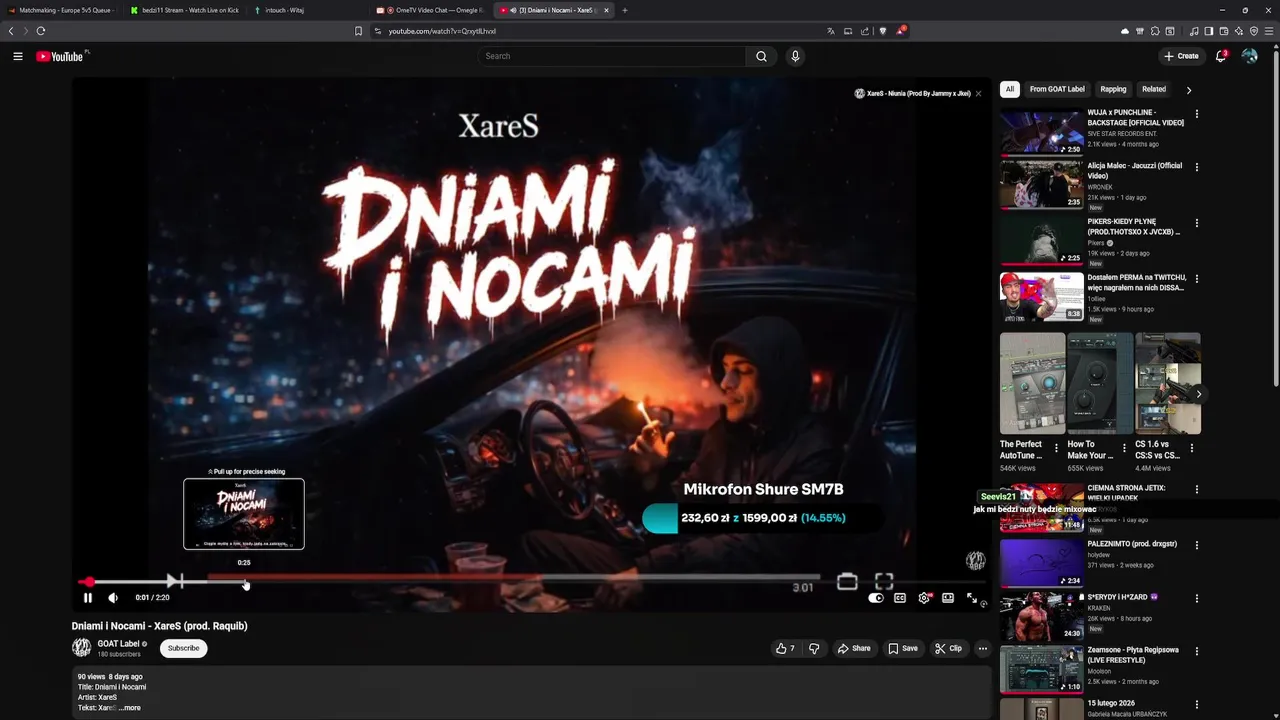Open the Brave shields icon
1280x720 pixels.
point(882,31)
